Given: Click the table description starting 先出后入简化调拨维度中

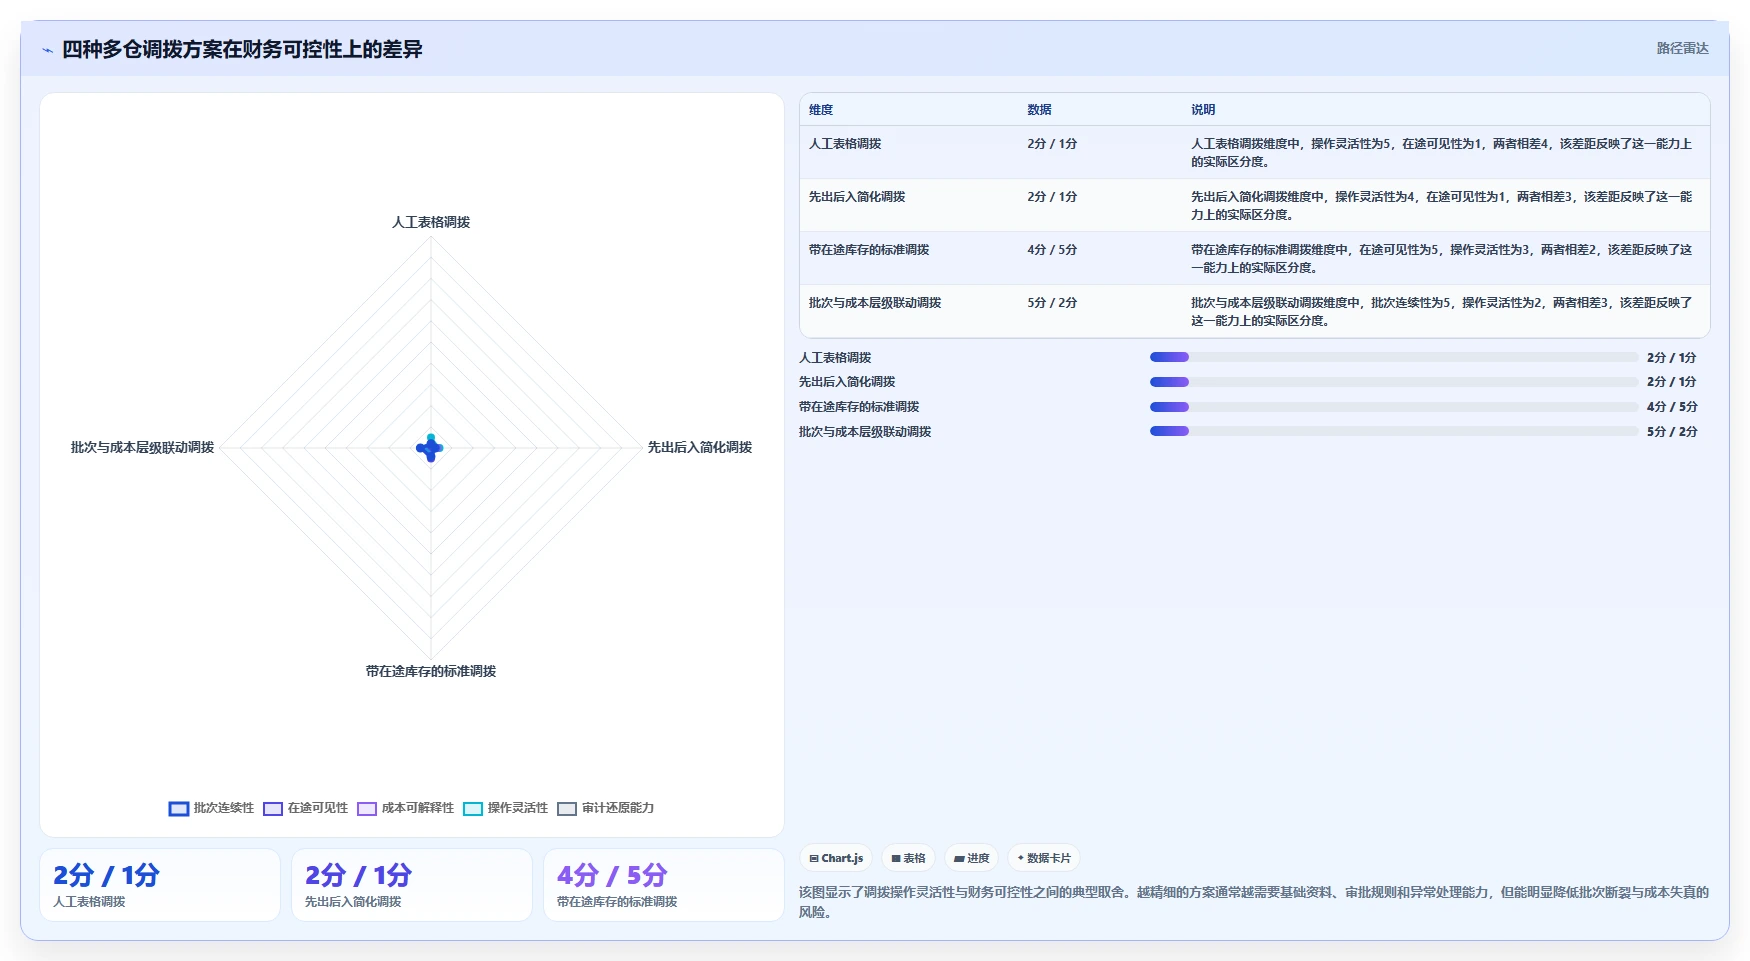Looking at the screenshot, I should click(x=1441, y=206).
